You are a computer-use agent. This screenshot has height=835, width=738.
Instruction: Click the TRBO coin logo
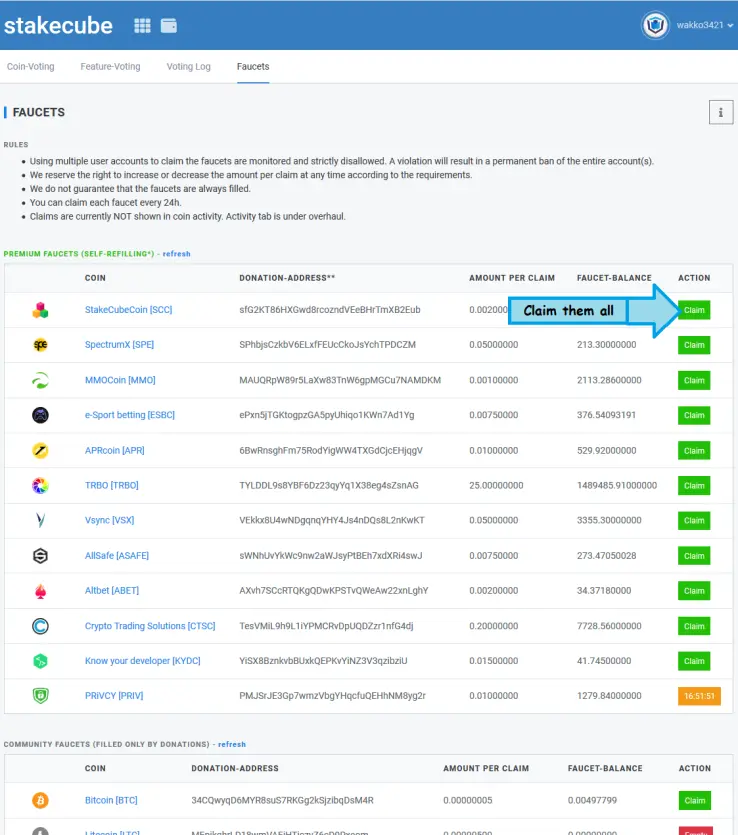pos(40,485)
